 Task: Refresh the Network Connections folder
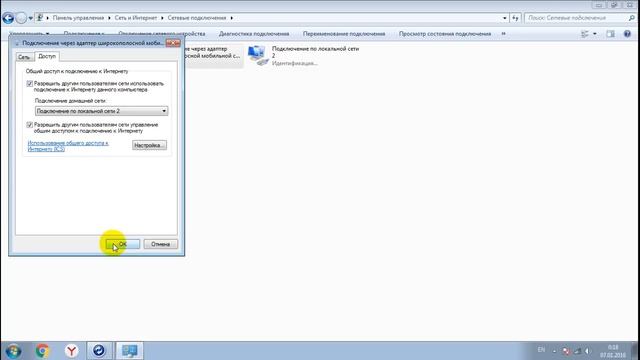(516, 18)
